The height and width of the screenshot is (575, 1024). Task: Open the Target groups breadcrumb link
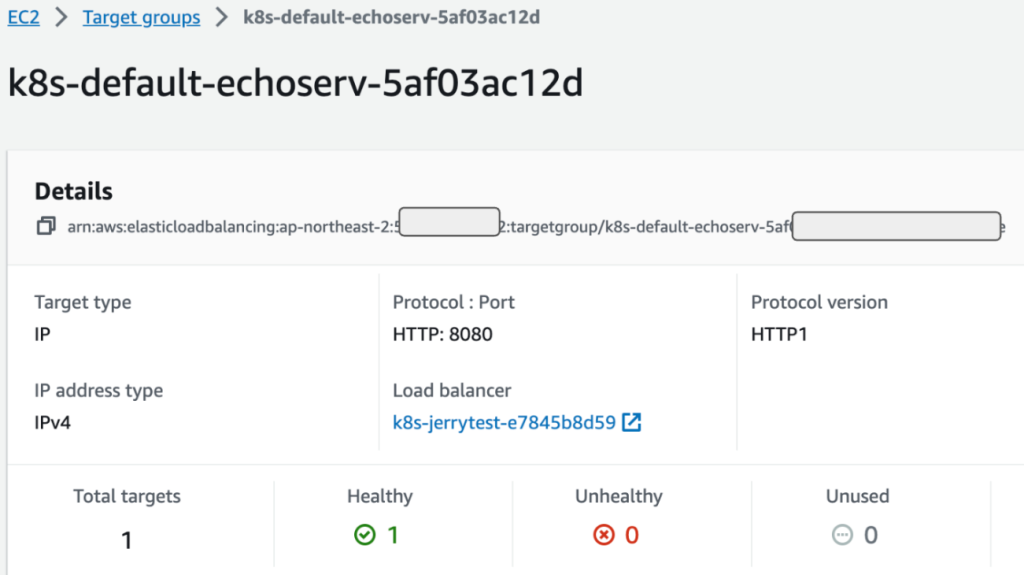(141, 18)
